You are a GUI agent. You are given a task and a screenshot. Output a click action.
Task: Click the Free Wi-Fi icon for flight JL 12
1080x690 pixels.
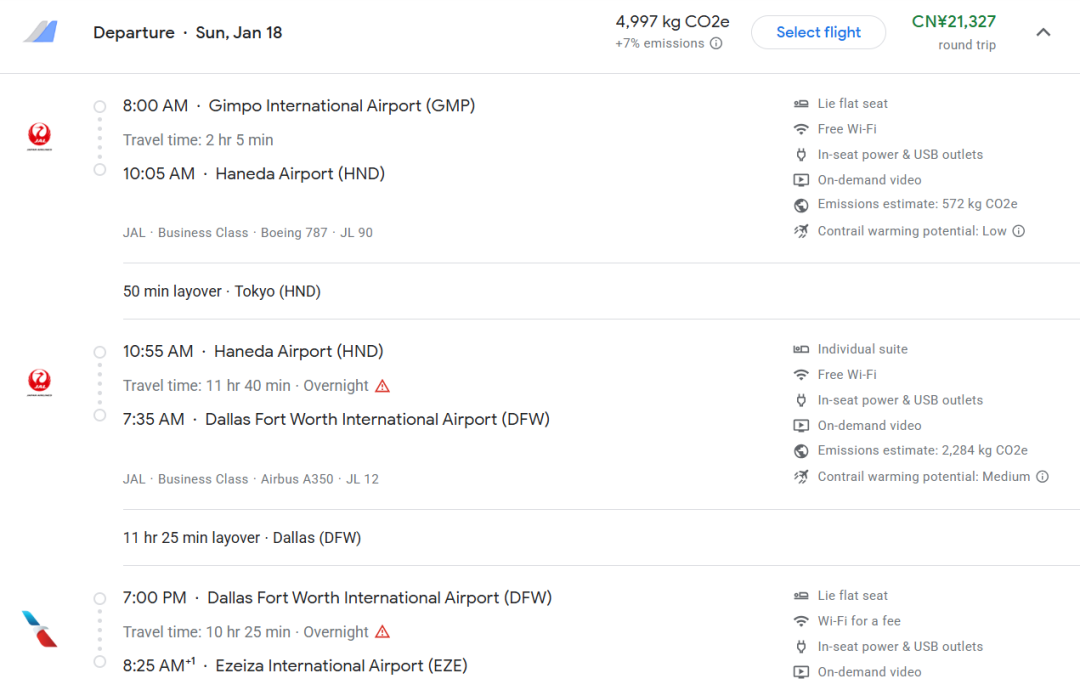[801, 375]
